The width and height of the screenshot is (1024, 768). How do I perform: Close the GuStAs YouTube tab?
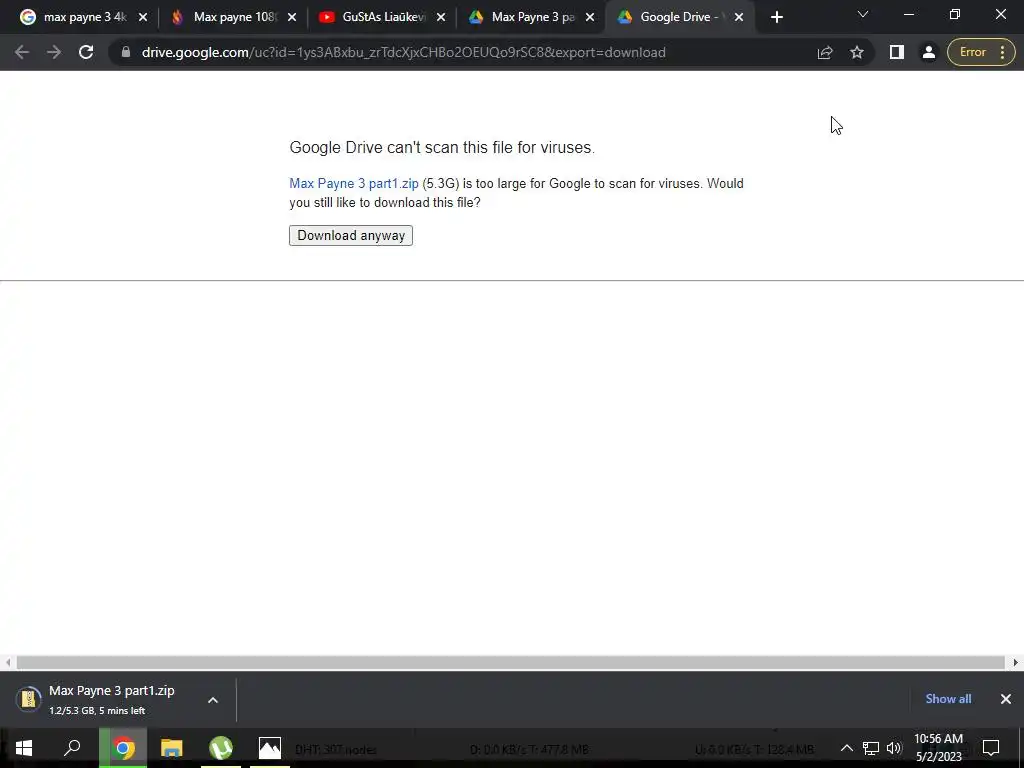point(441,18)
